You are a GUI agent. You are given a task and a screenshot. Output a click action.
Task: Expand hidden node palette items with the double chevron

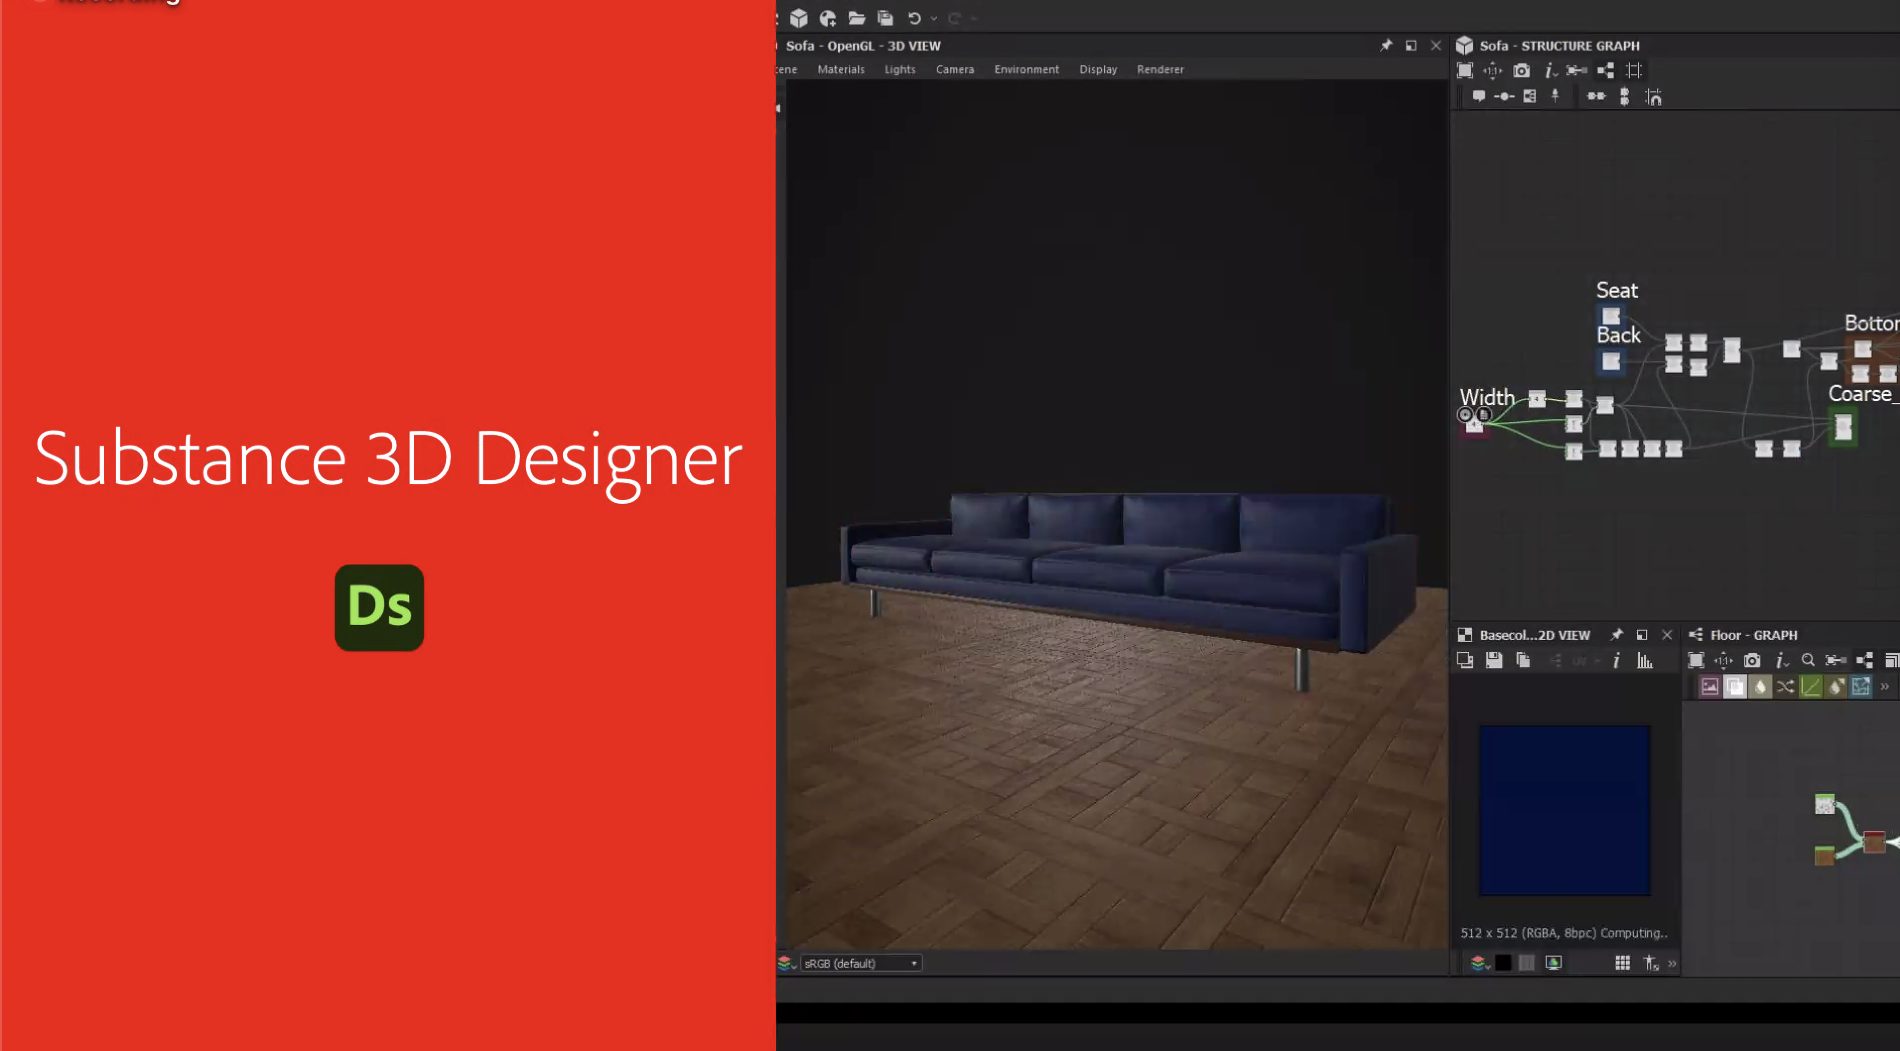click(1885, 686)
